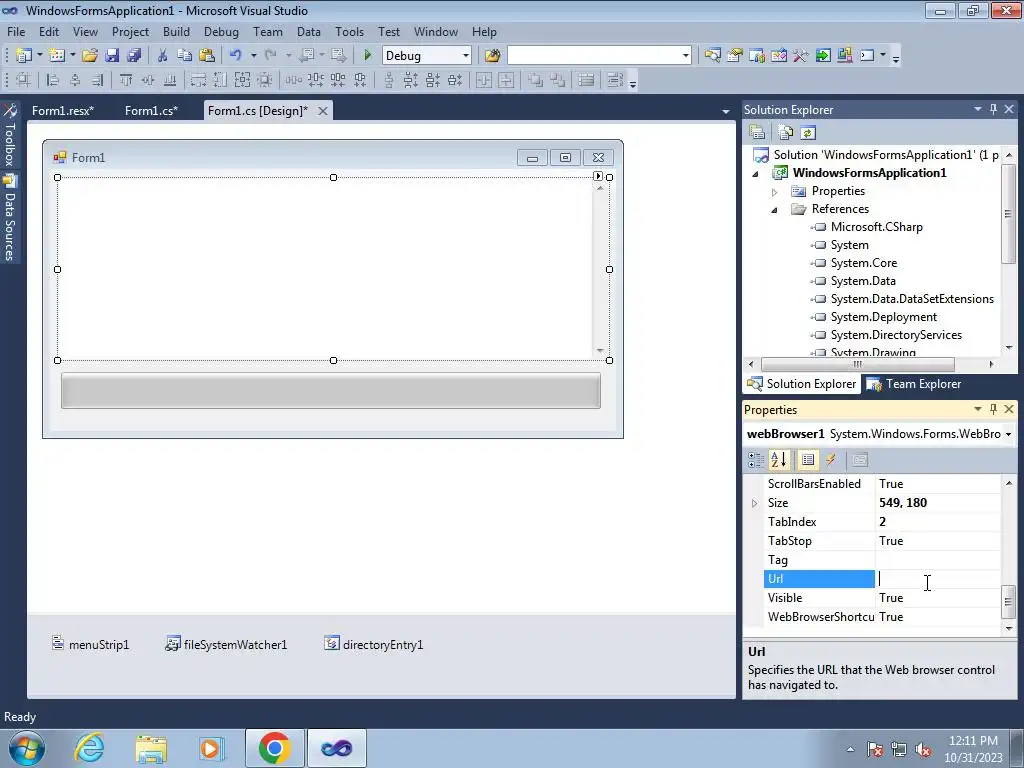
Task: Open the Start Page green arrow icon
Action: click(x=823, y=56)
